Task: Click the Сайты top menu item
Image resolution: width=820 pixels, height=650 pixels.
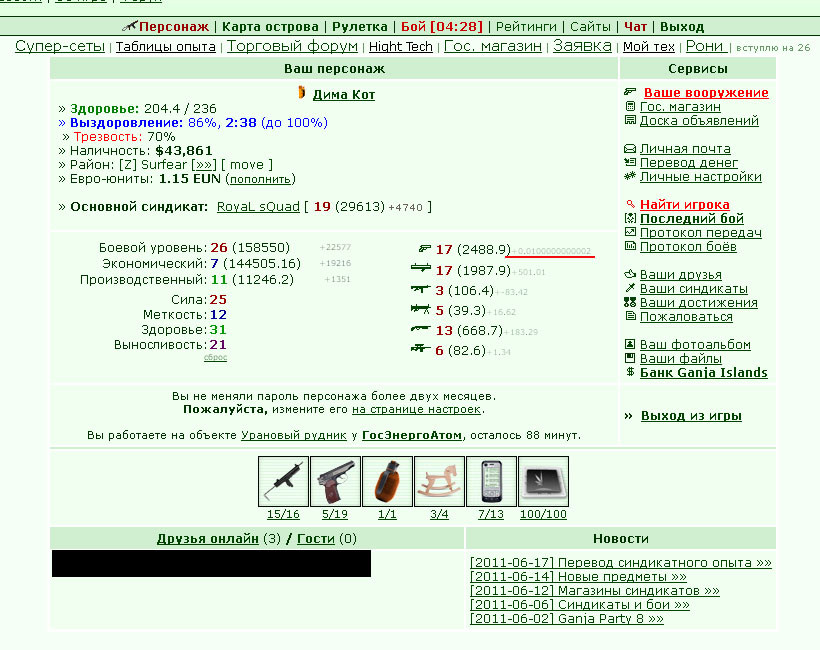Action: 590,27
